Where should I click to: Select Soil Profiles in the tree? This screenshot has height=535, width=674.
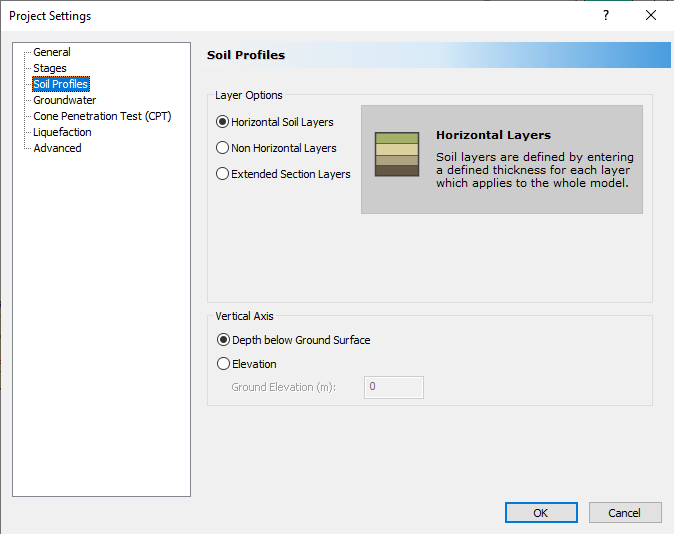[x=61, y=84]
